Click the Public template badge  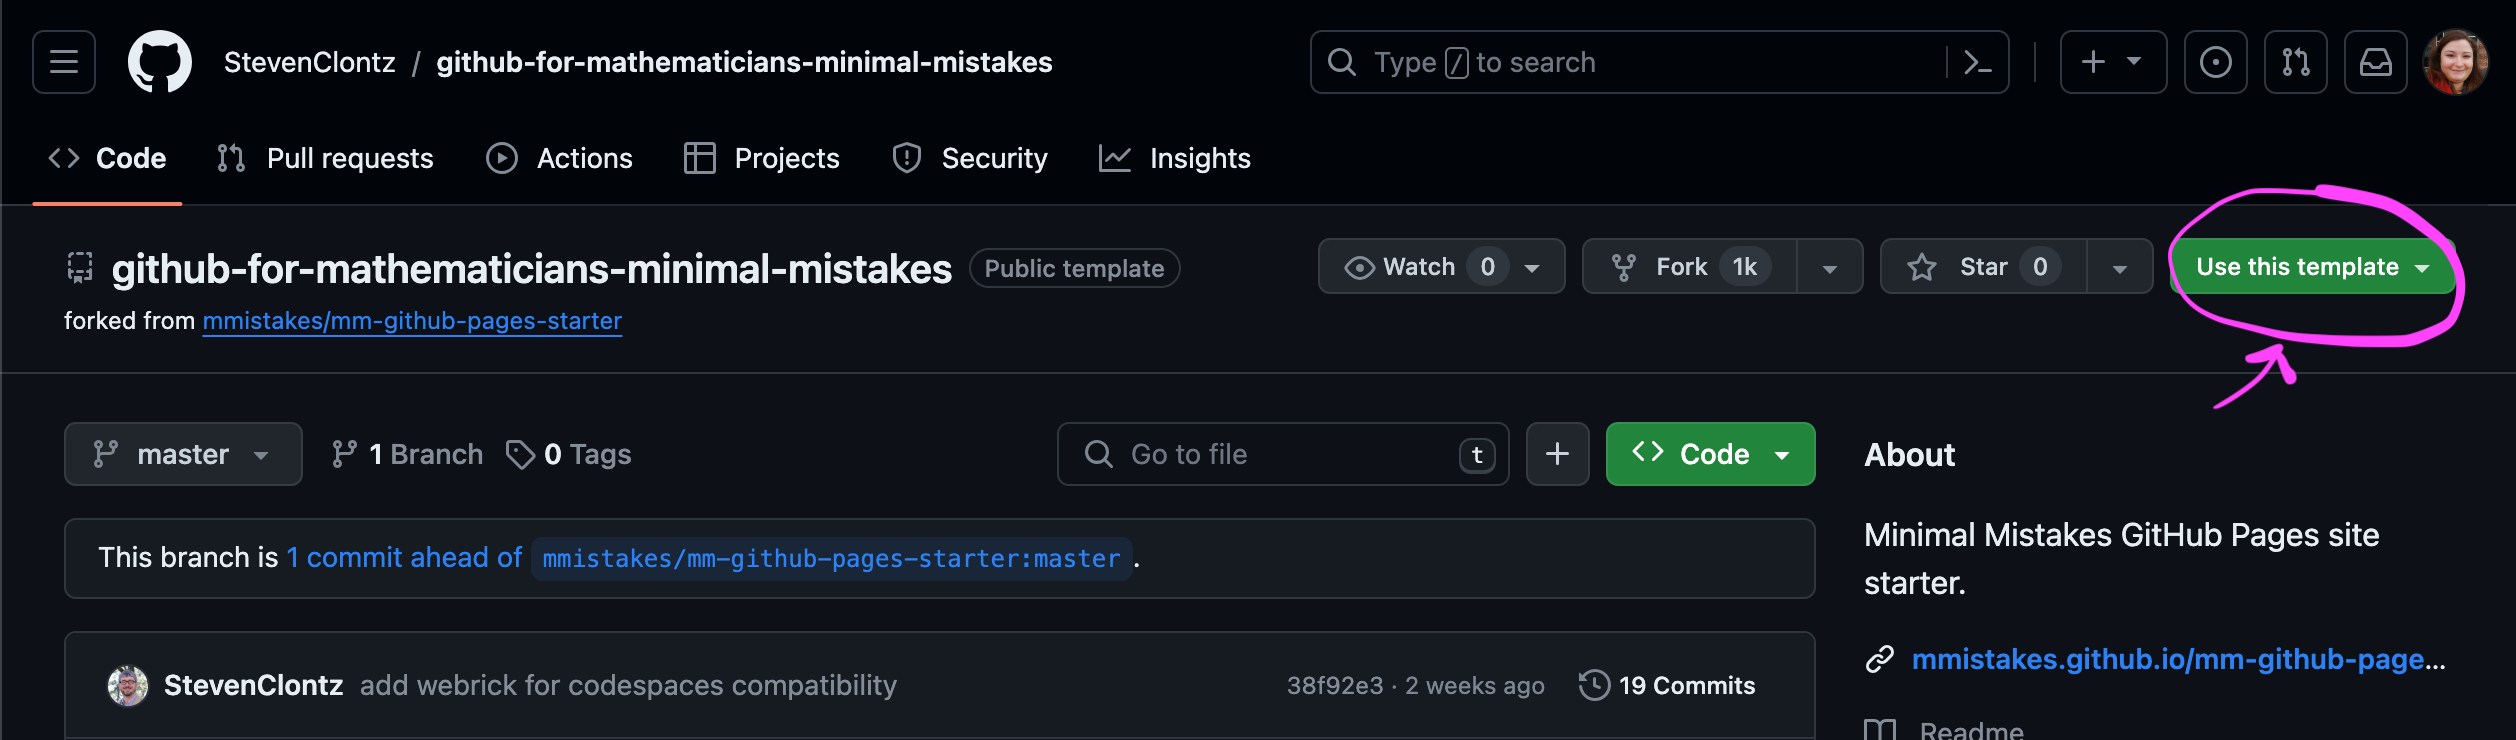pos(1075,268)
